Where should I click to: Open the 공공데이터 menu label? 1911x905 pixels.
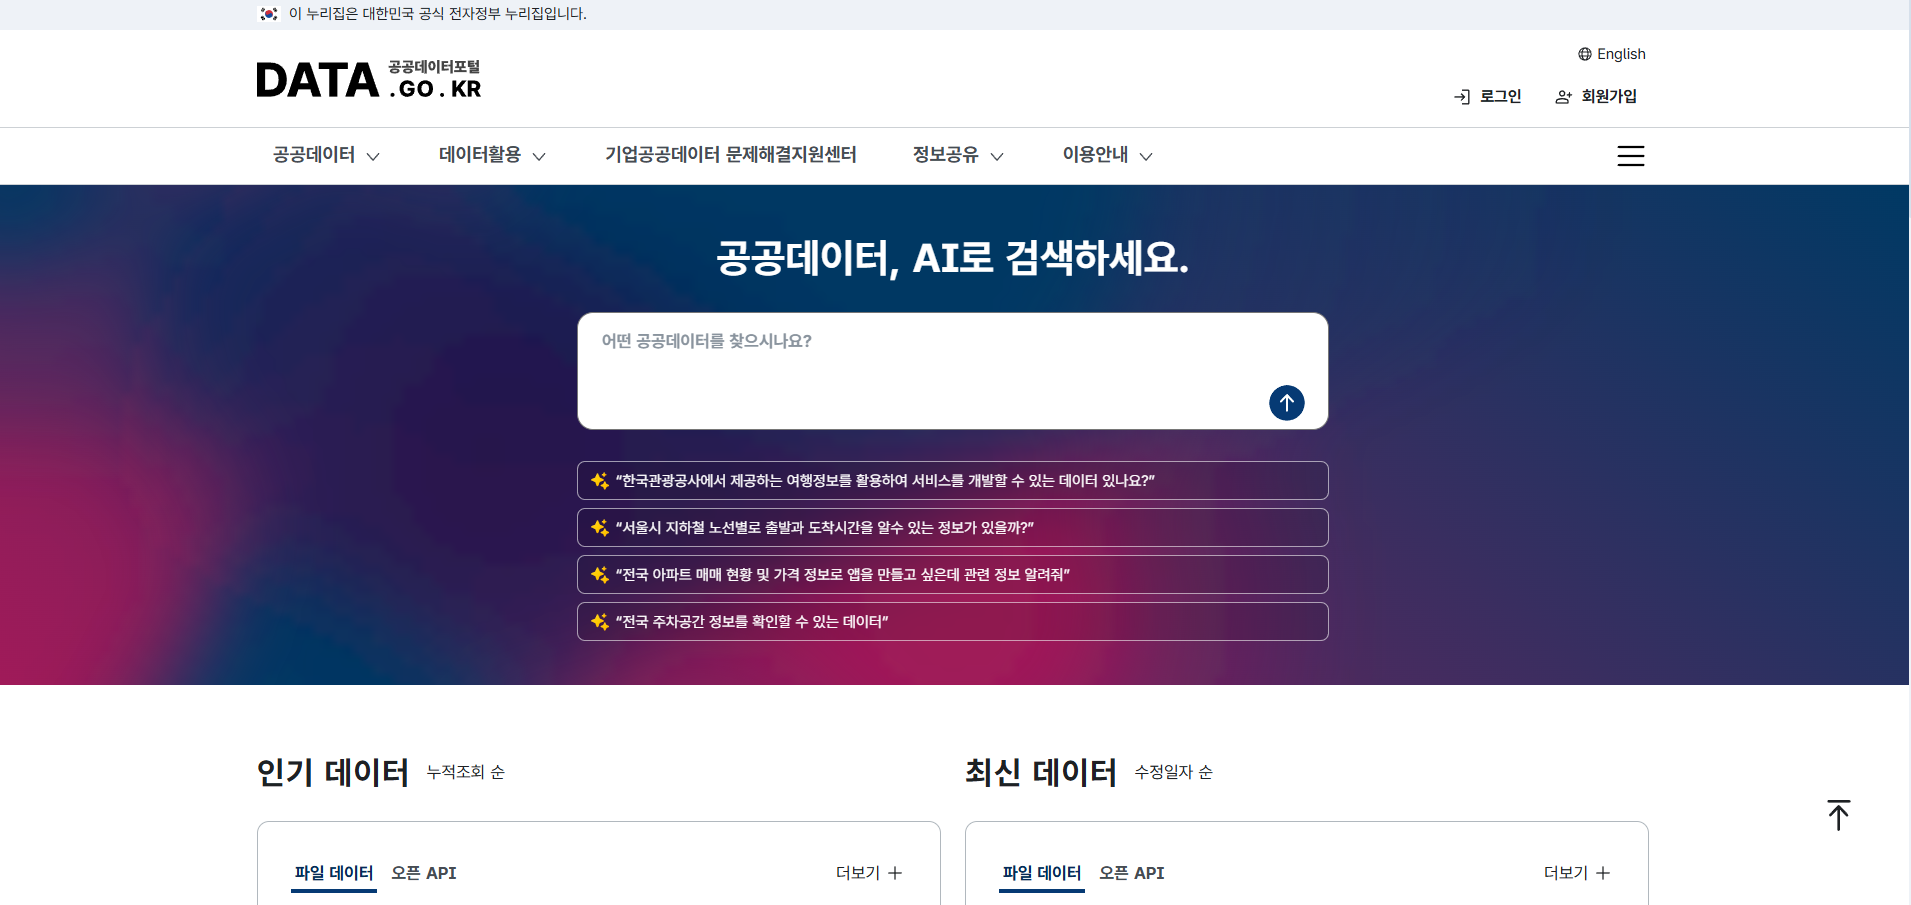(314, 155)
